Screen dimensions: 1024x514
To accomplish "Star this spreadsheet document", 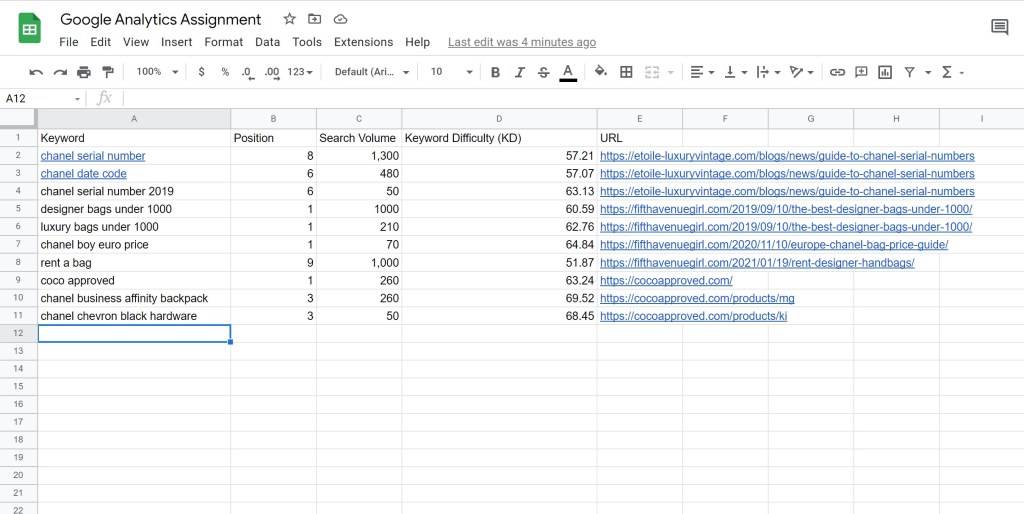I will pyautogui.click(x=290, y=19).
